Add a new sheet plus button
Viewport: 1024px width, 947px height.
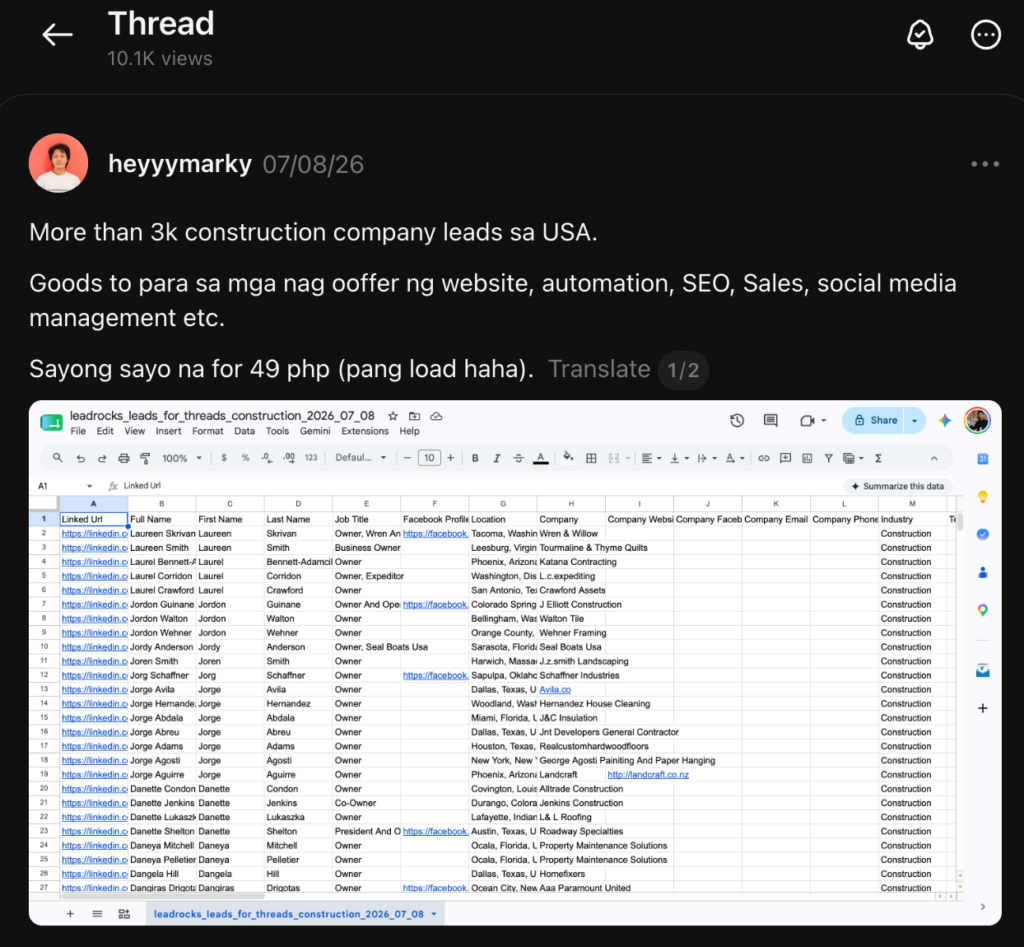70,914
